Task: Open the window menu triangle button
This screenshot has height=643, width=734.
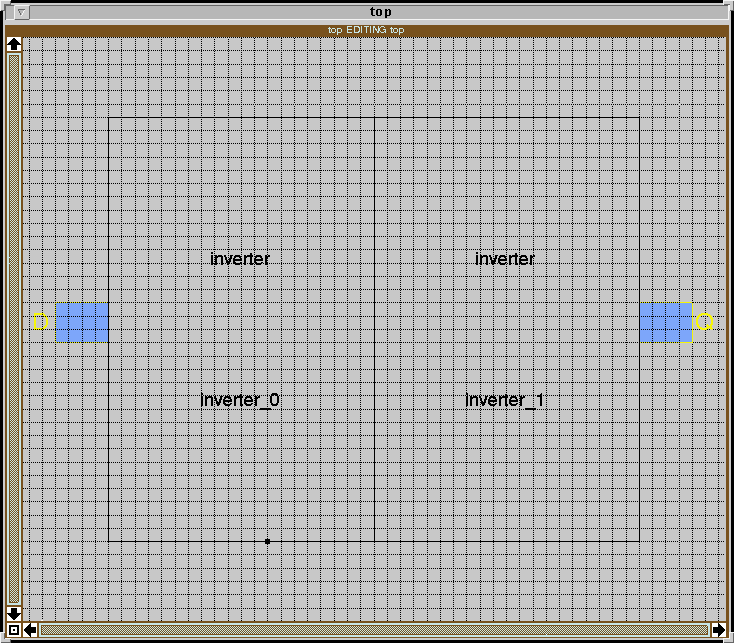Action: tap(21, 12)
